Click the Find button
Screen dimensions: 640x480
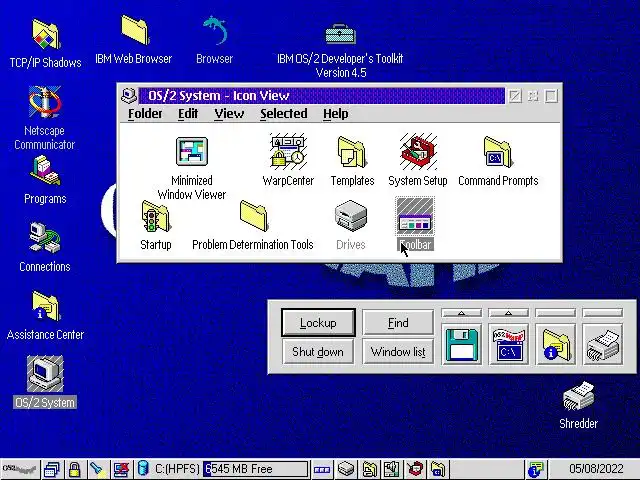[398, 323]
